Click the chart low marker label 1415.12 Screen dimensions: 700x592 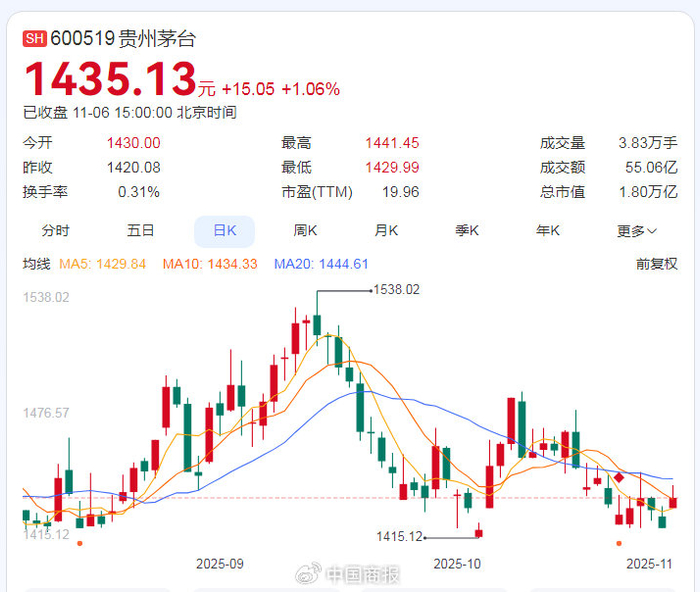click(x=399, y=536)
